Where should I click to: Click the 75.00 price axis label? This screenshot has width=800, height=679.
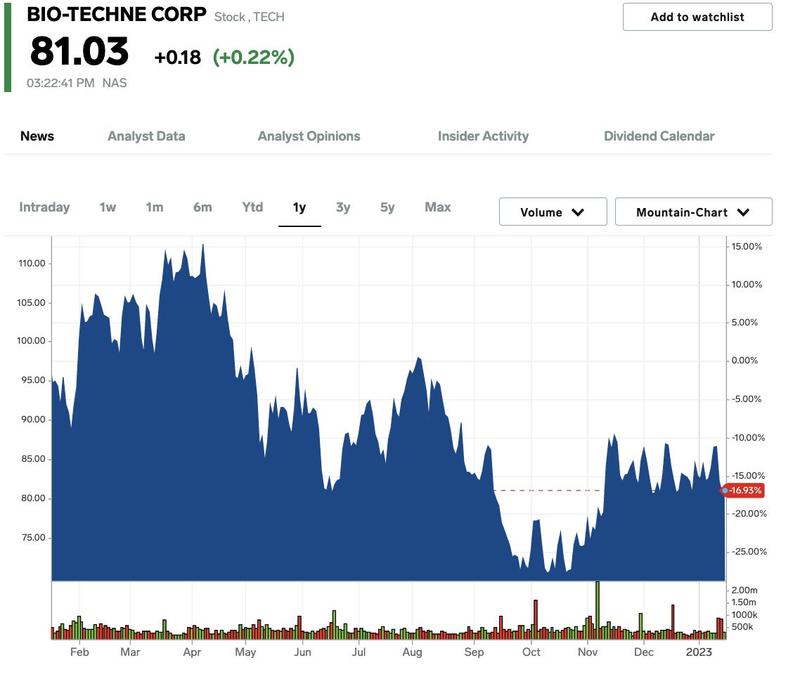[x=34, y=537]
